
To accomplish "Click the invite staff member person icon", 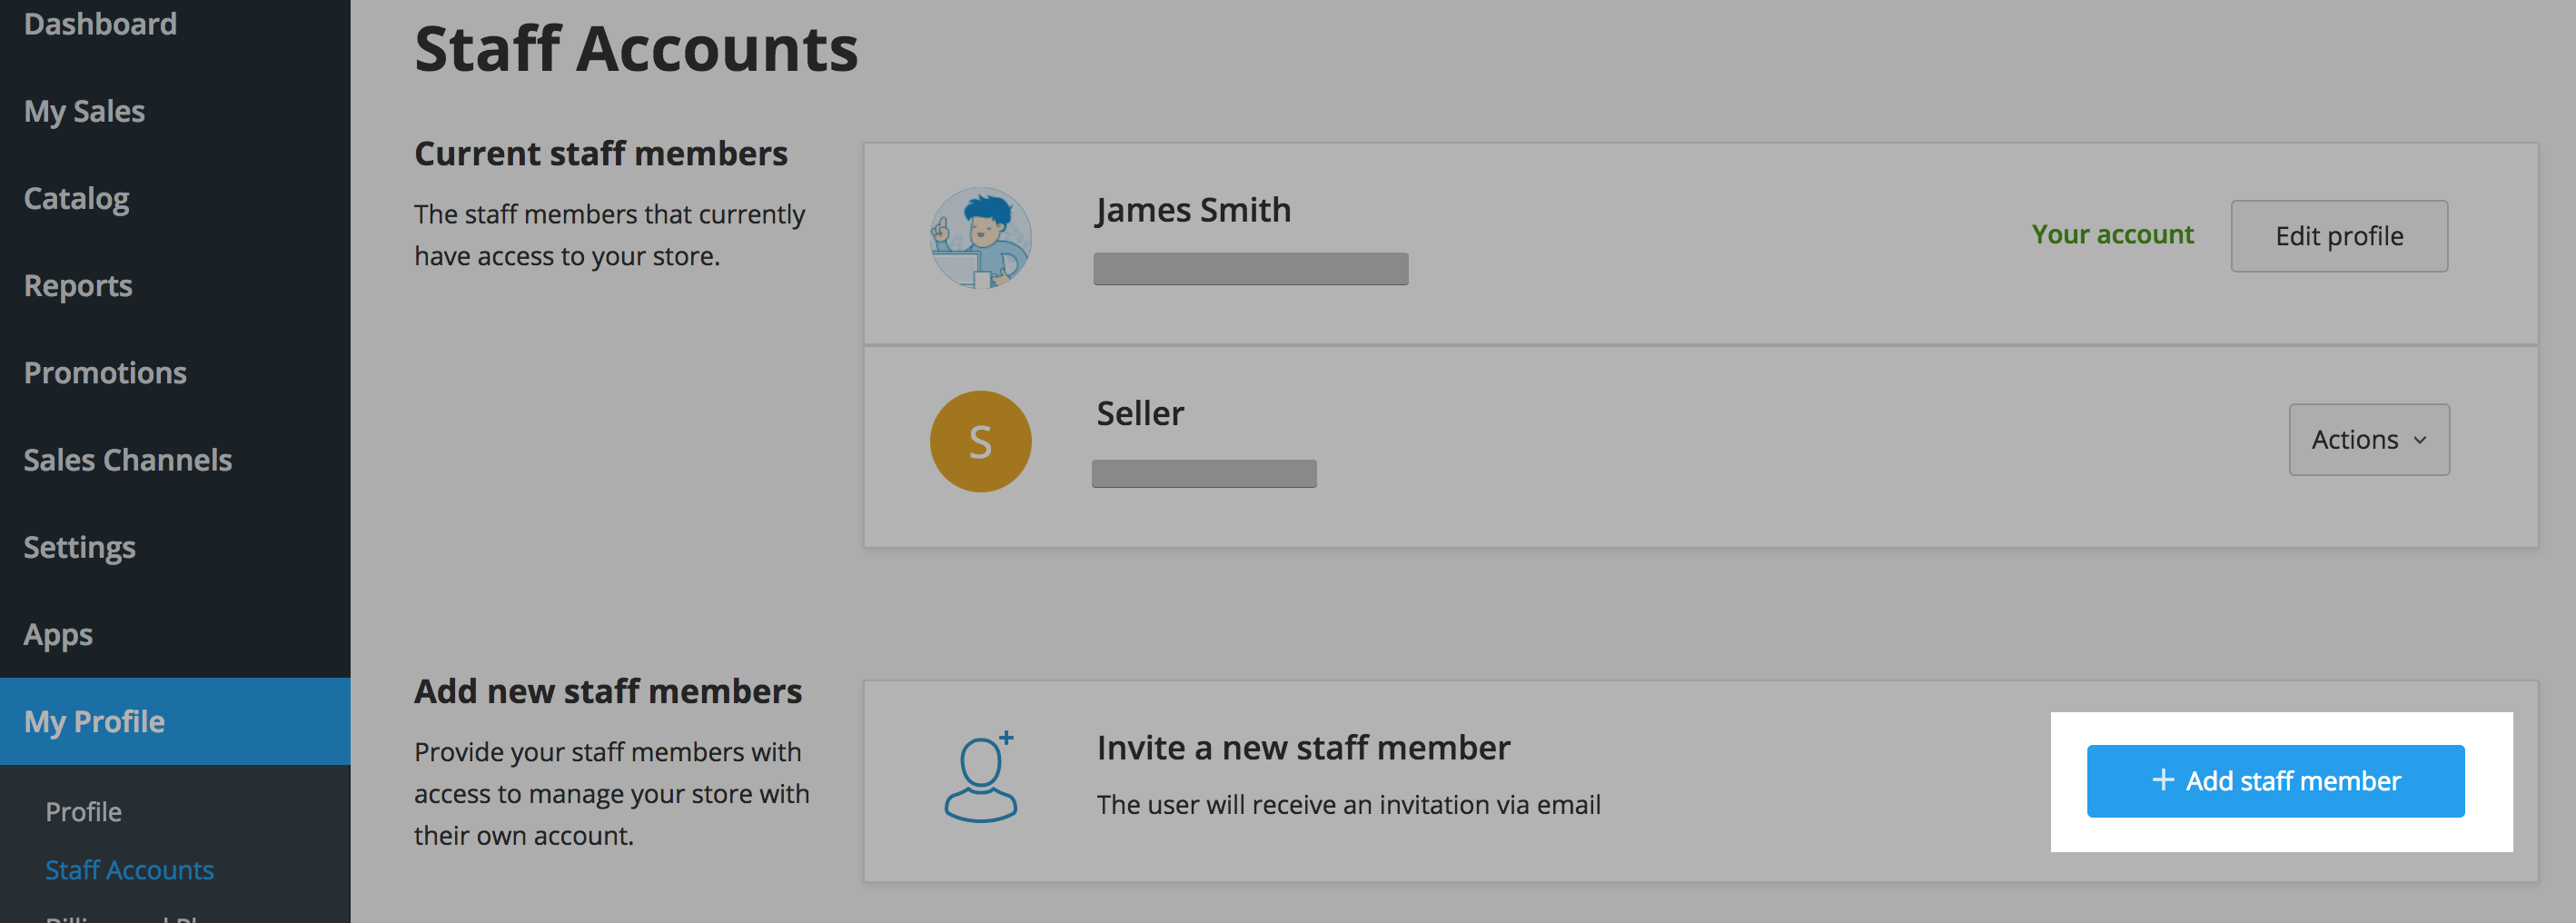I will click(x=980, y=777).
